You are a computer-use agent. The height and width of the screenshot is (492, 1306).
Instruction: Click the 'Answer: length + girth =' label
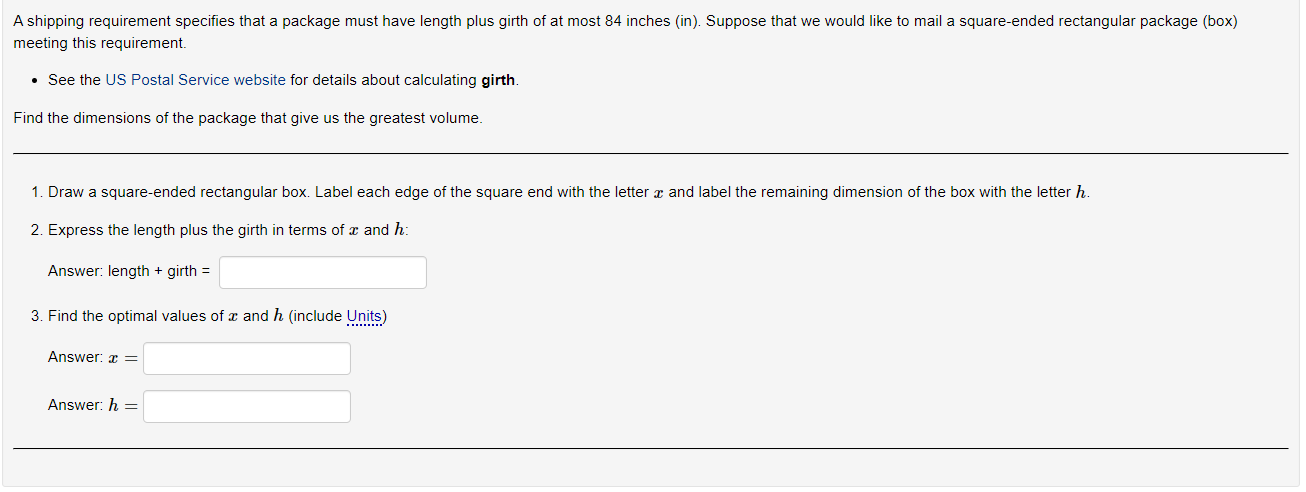coord(130,271)
